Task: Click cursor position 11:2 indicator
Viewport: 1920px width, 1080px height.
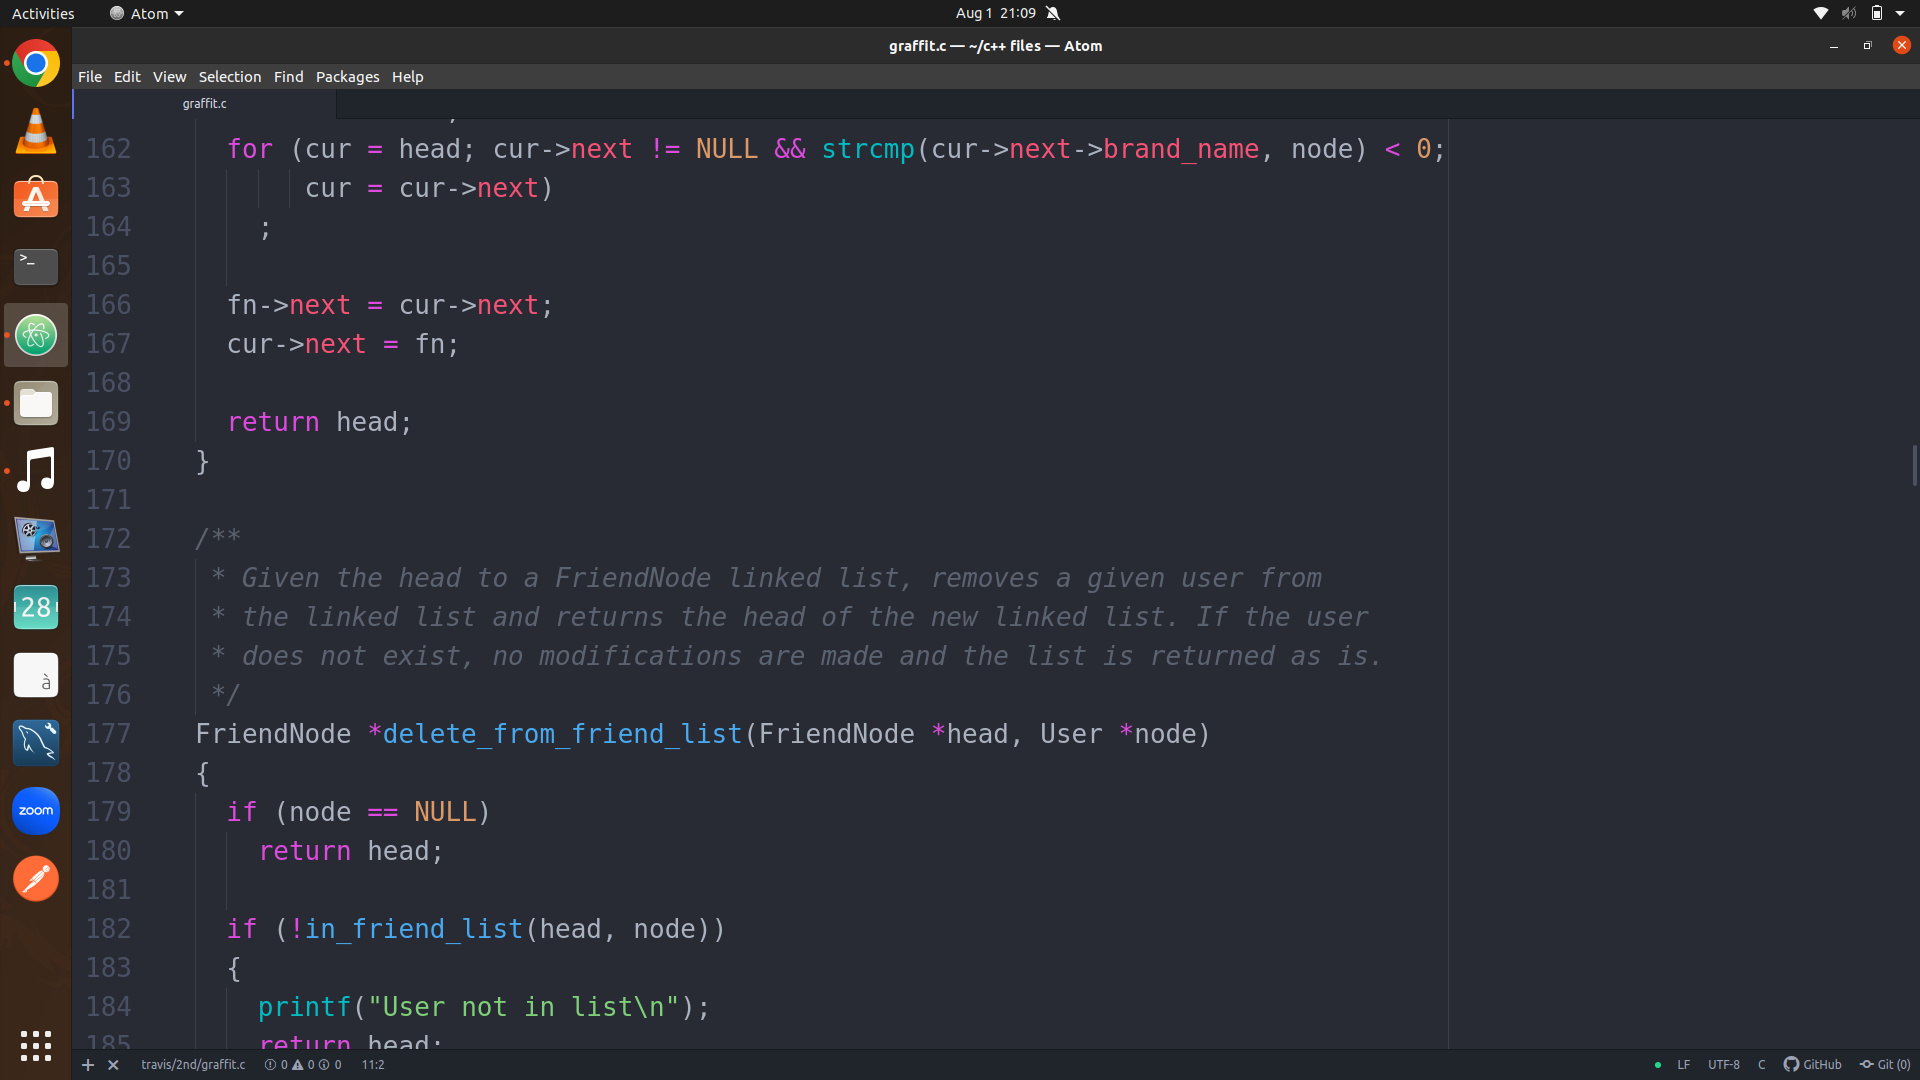Action: (372, 1065)
